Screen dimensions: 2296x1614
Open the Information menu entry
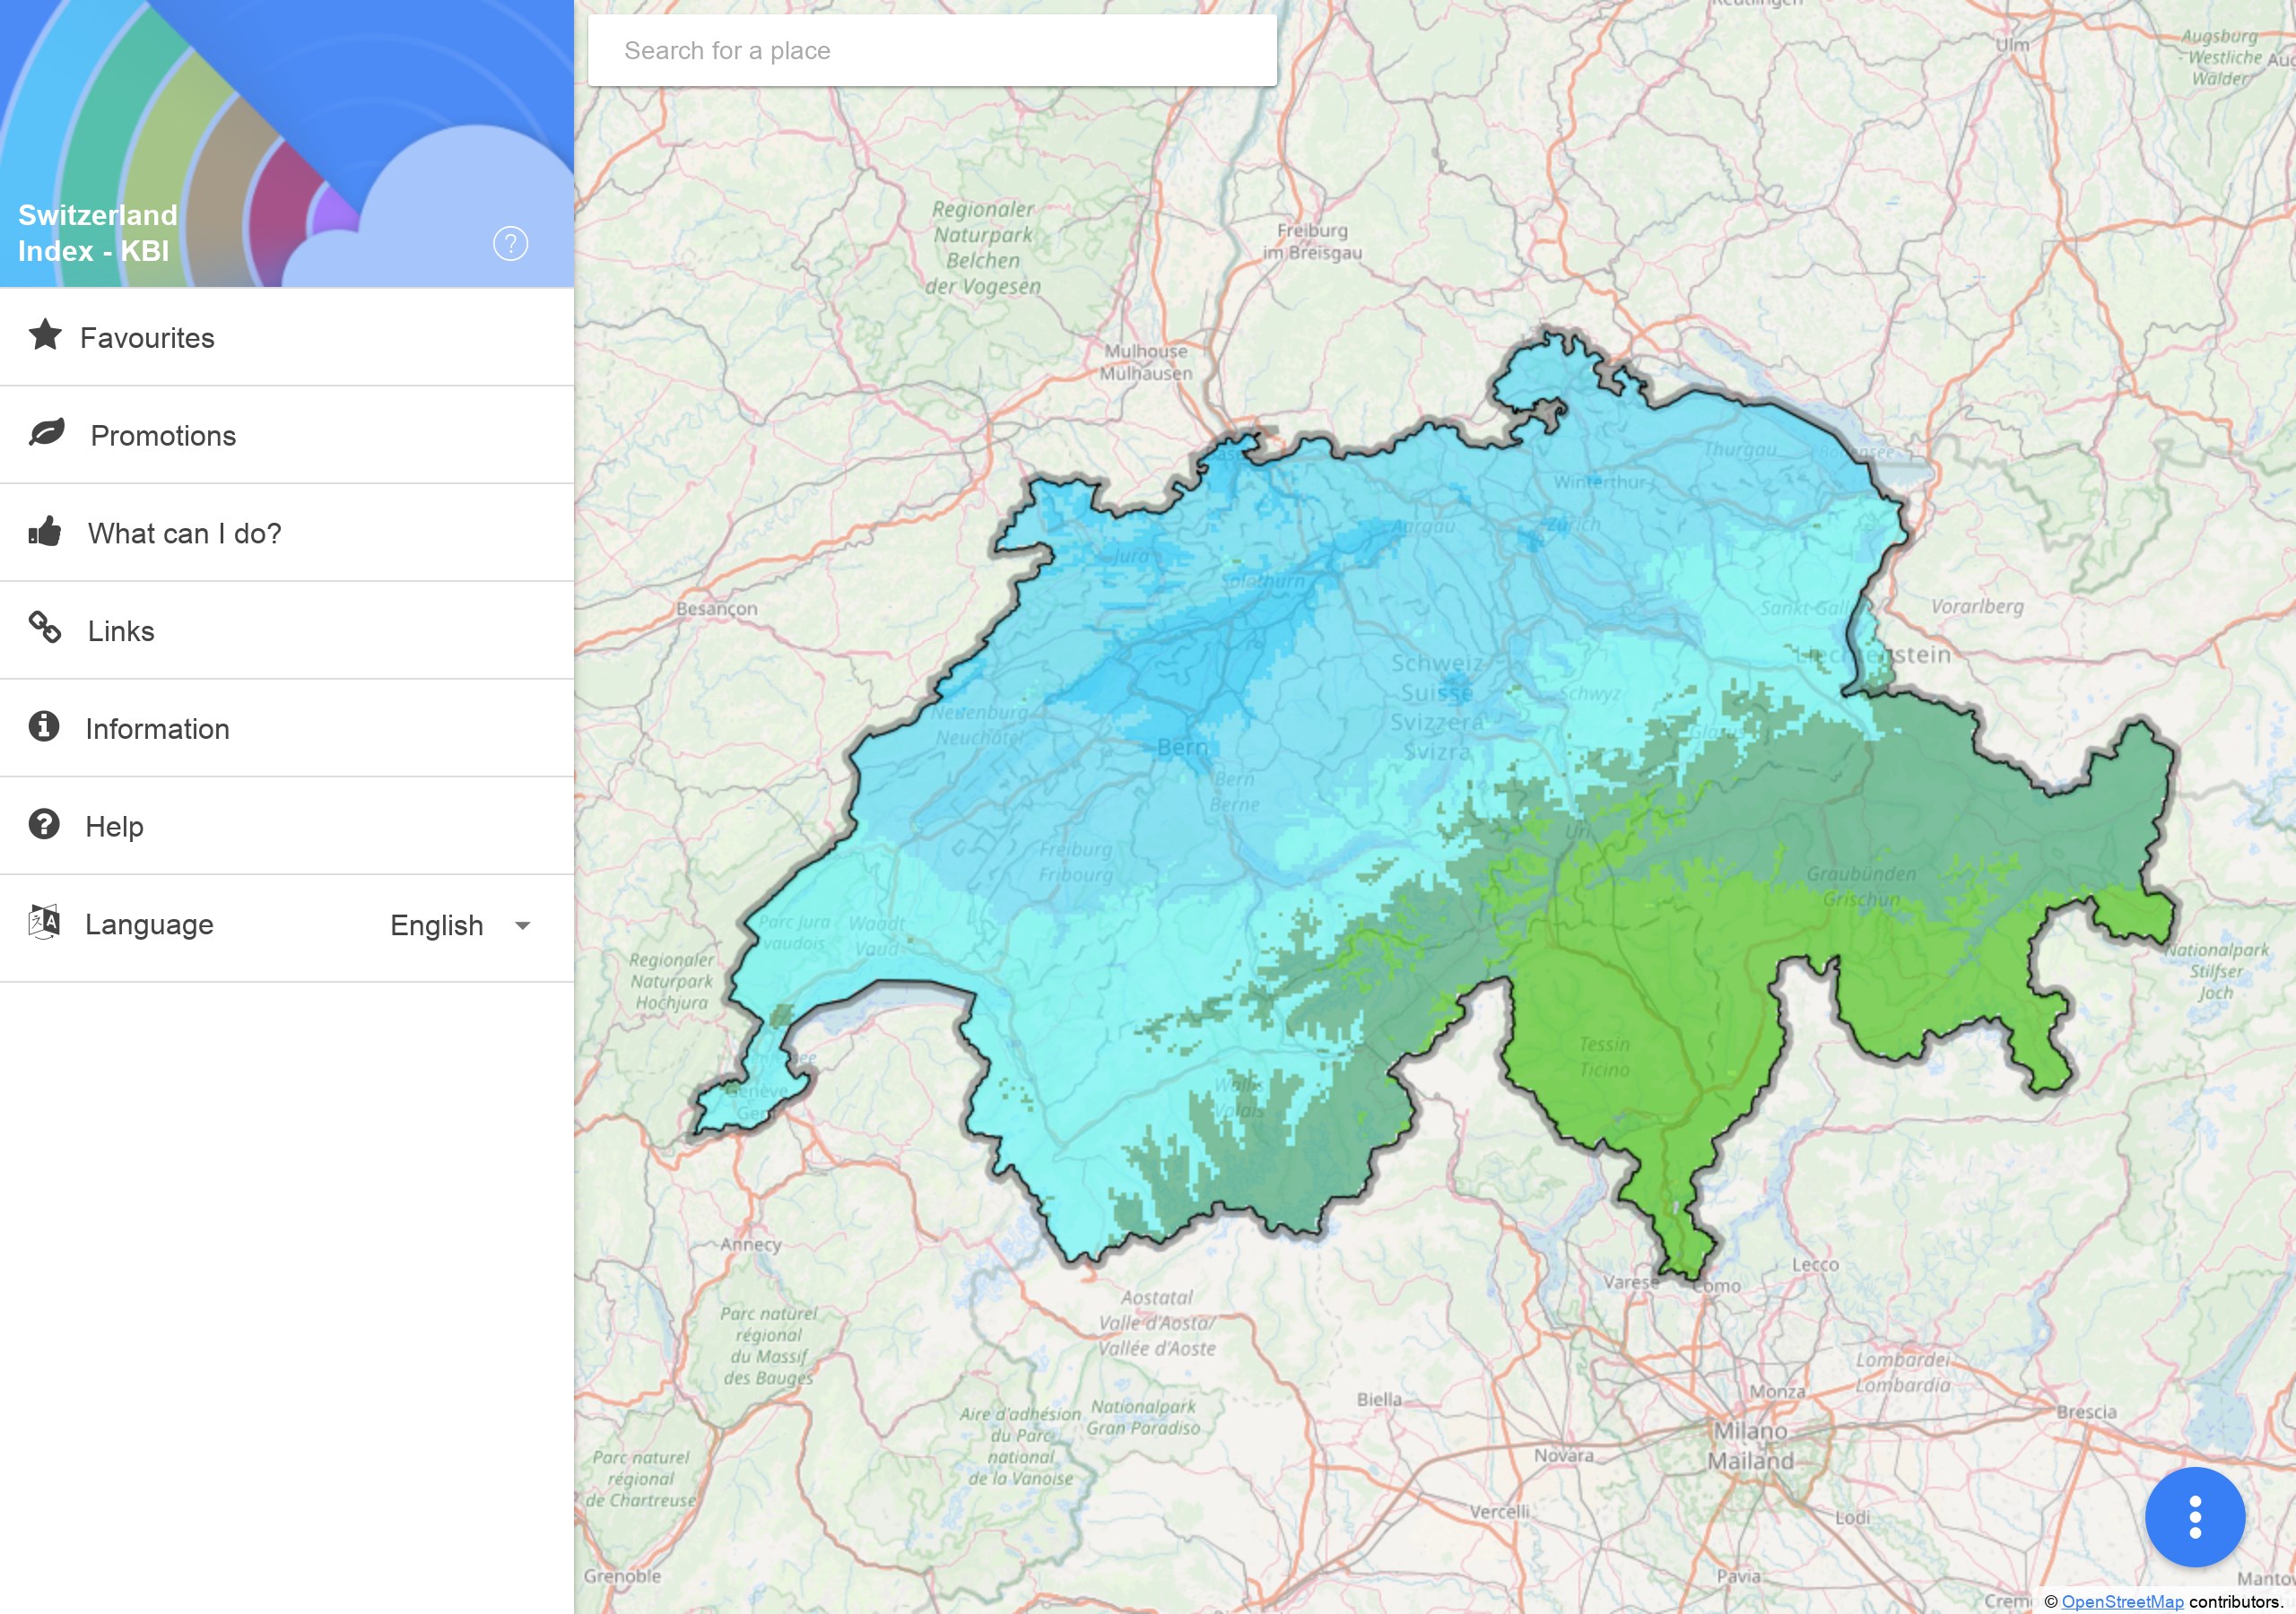157,729
